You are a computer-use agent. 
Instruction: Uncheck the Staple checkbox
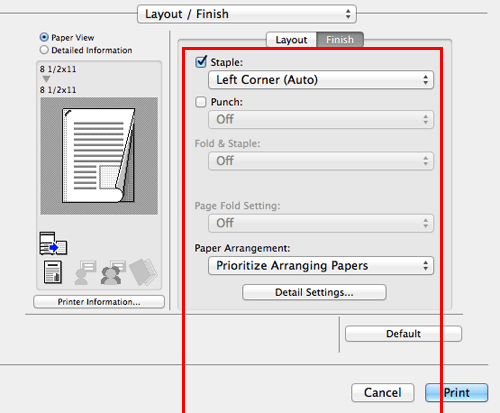coord(201,62)
